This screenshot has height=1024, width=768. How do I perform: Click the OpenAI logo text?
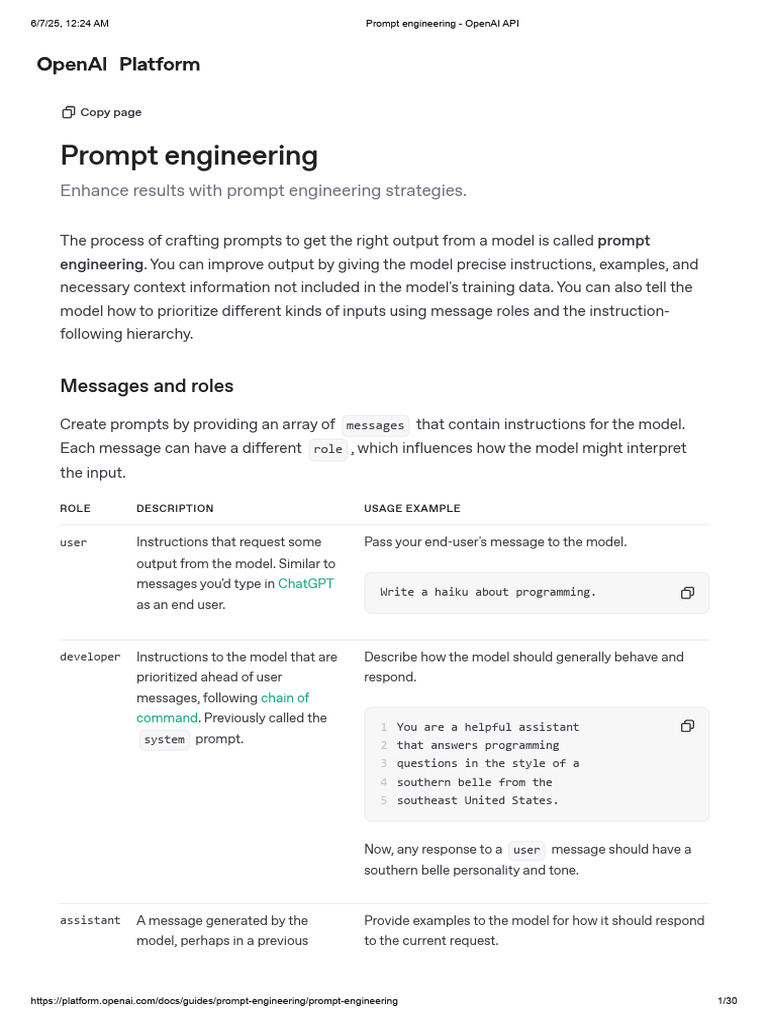tap(71, 65)
